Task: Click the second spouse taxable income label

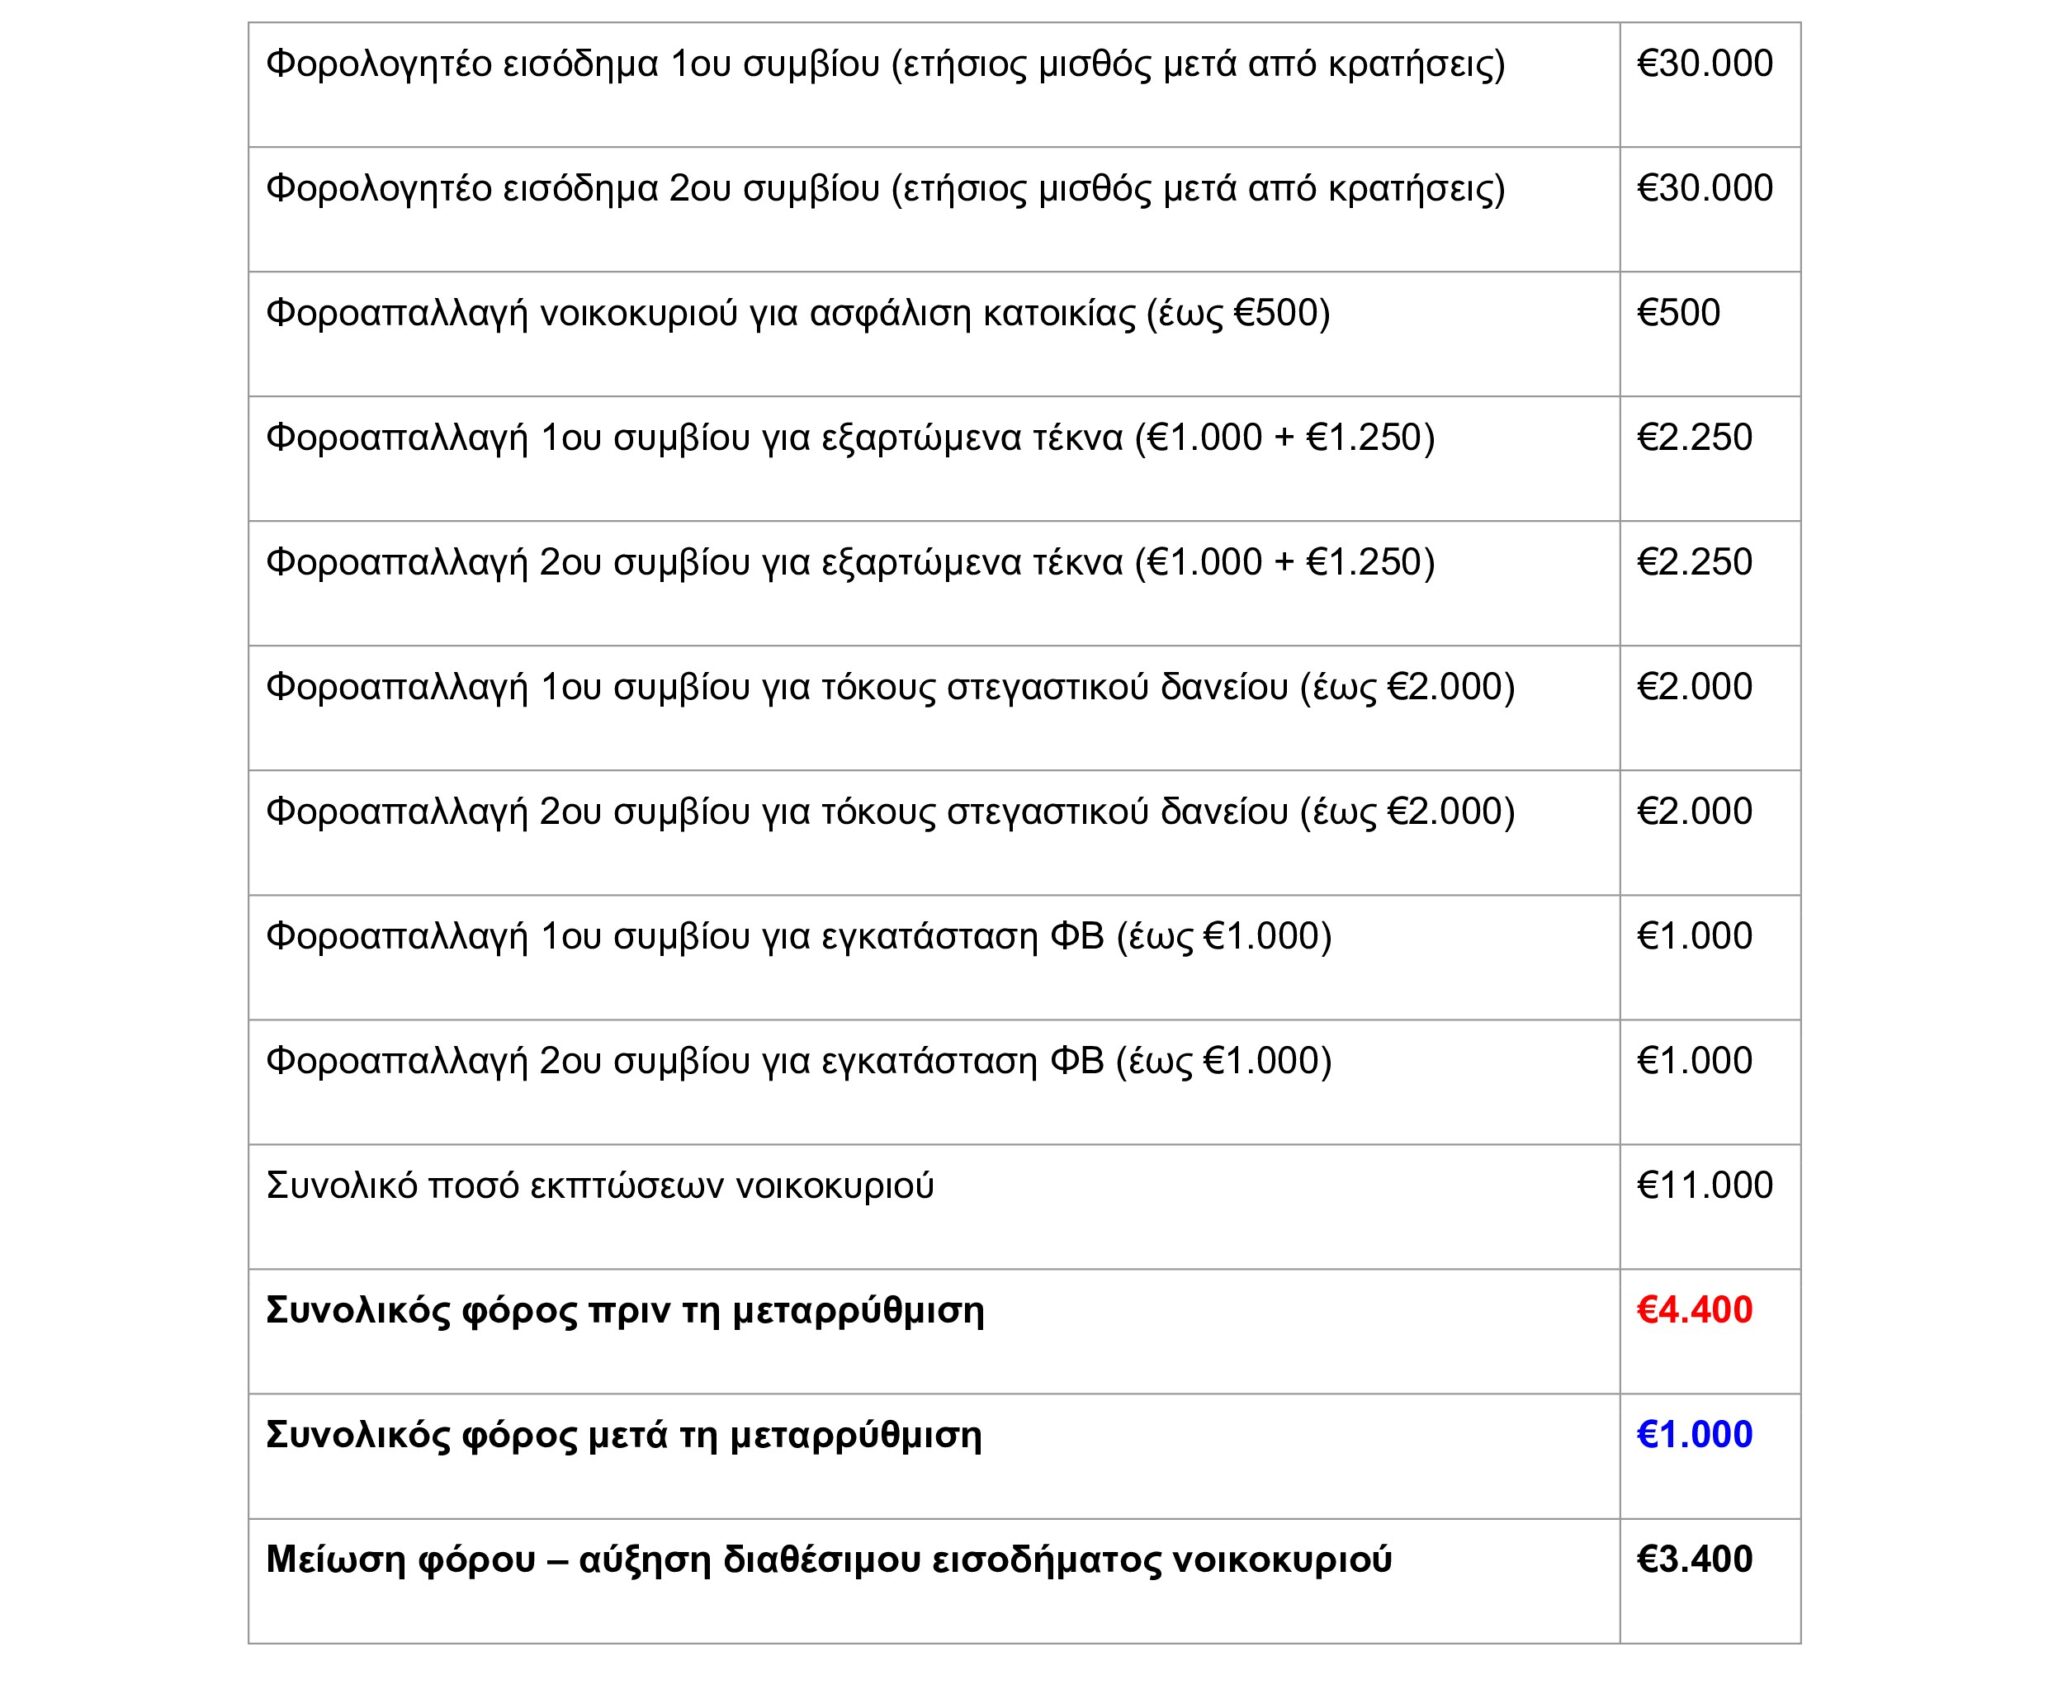Action: click(x=885, y=190)
